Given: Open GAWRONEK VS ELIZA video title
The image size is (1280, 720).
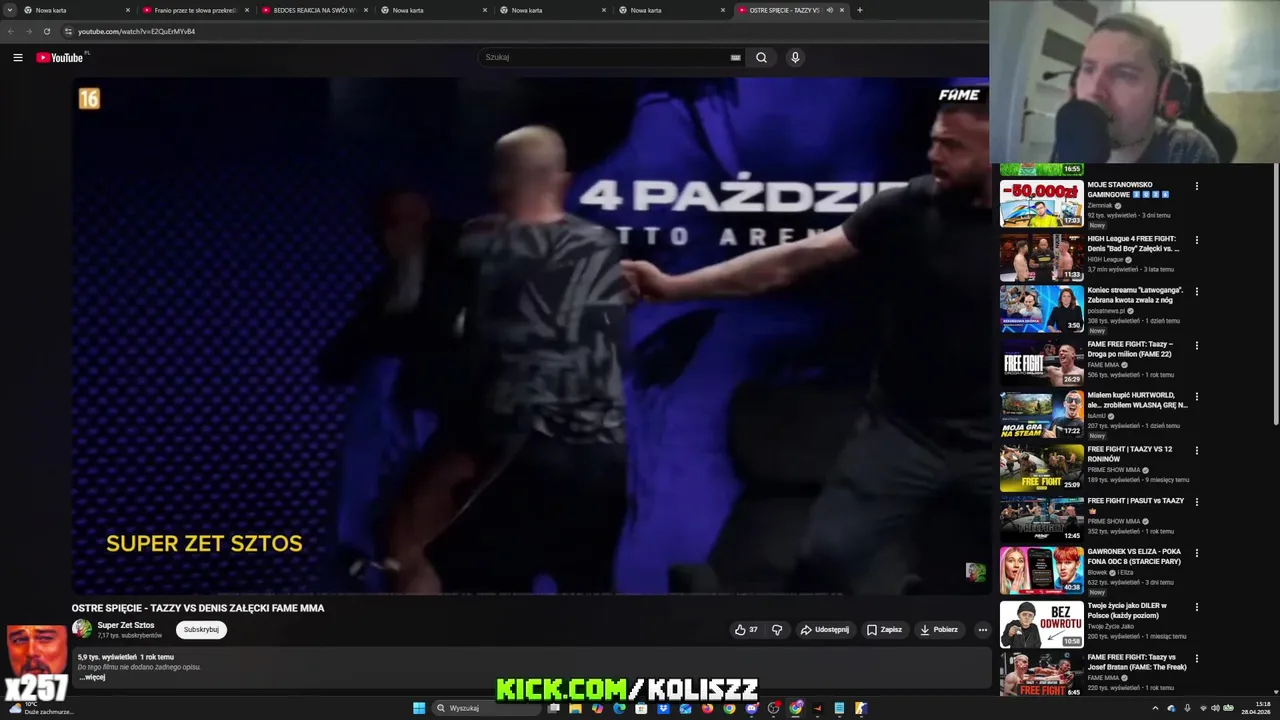Looking at the screenshot, I should (1135, 556).
